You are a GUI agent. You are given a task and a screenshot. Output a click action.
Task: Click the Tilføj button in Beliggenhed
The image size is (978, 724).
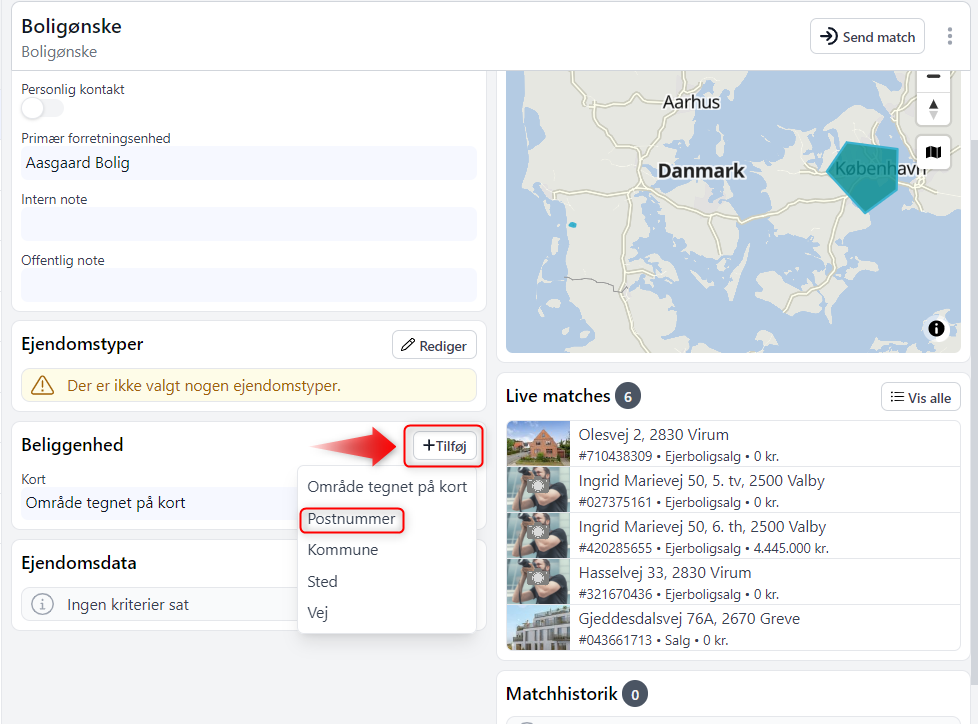444,446
